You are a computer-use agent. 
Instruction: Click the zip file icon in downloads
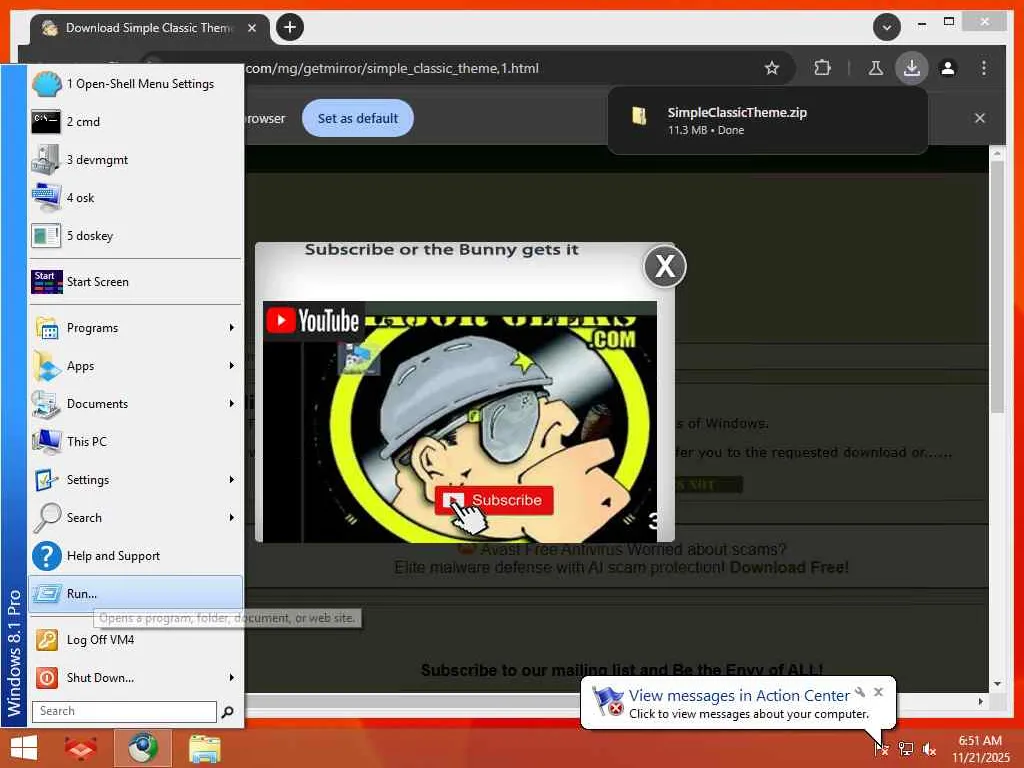pos(639,116)
